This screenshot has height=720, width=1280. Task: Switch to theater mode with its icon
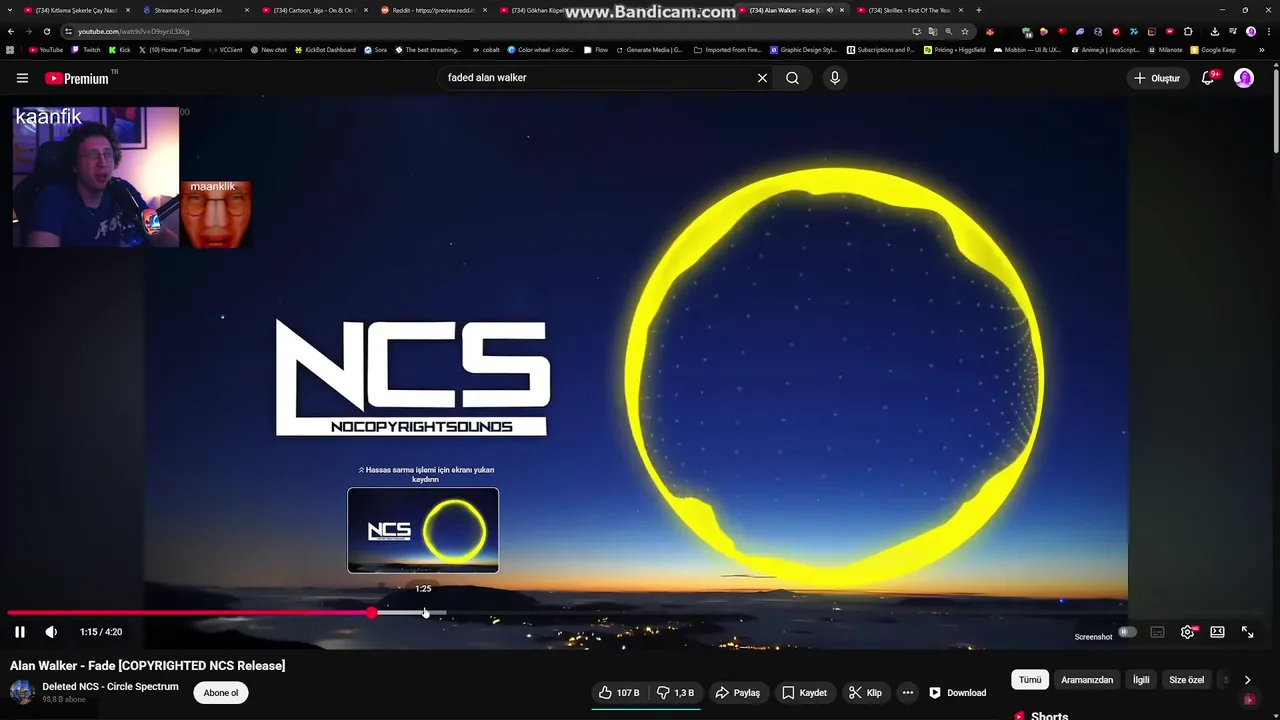click(x=1217, y=632)
